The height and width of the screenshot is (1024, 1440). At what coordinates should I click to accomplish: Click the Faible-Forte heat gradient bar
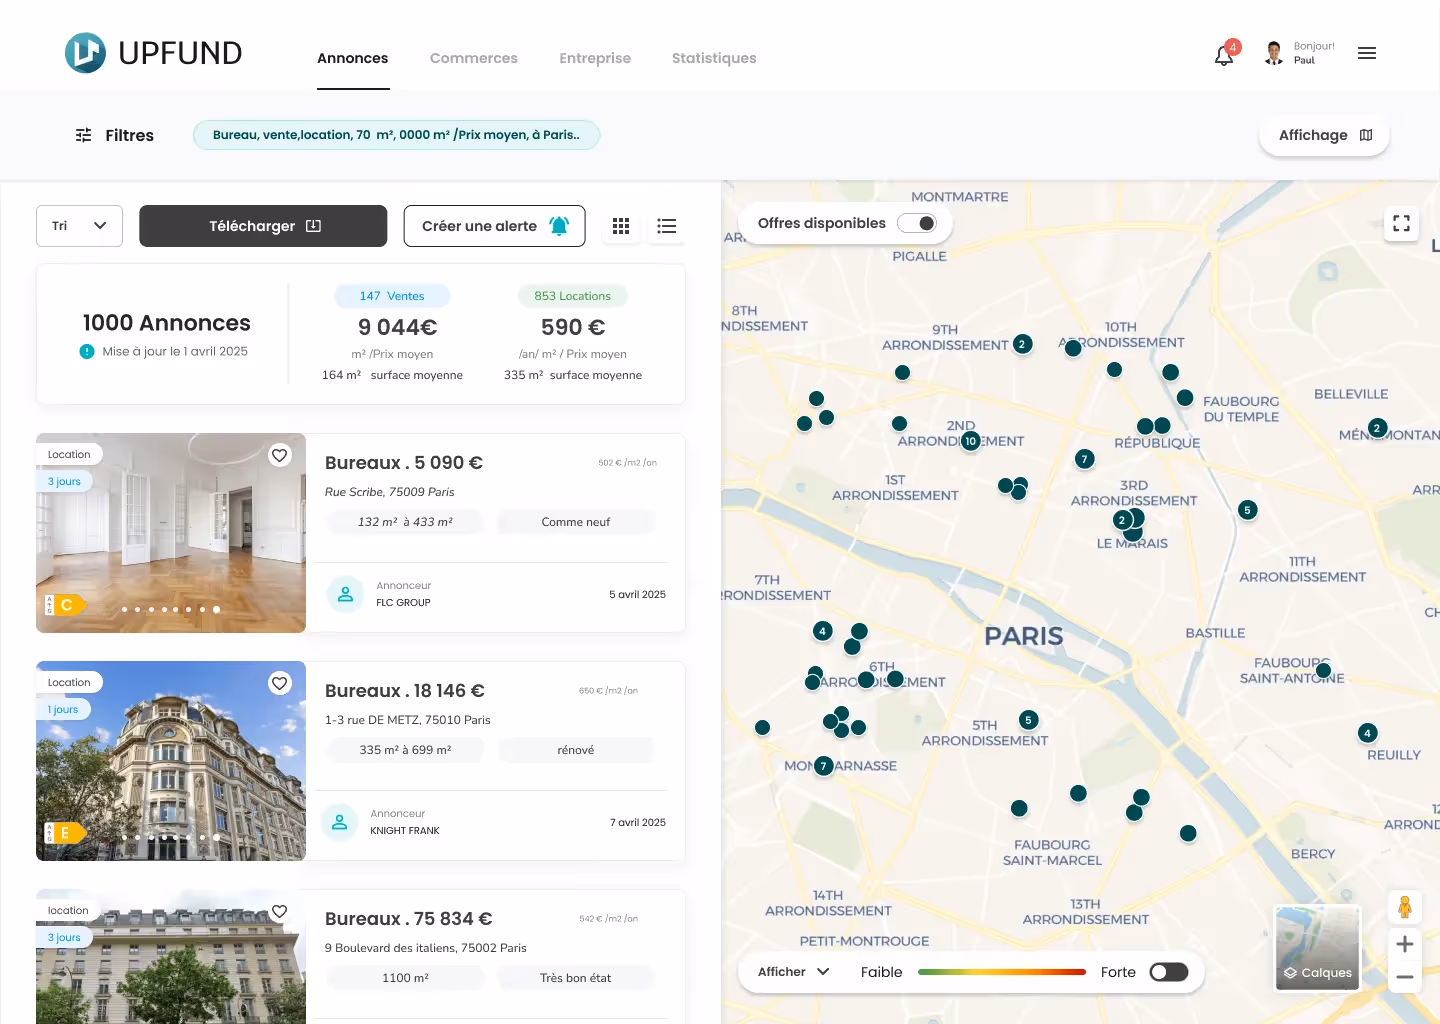point(1001,972)
